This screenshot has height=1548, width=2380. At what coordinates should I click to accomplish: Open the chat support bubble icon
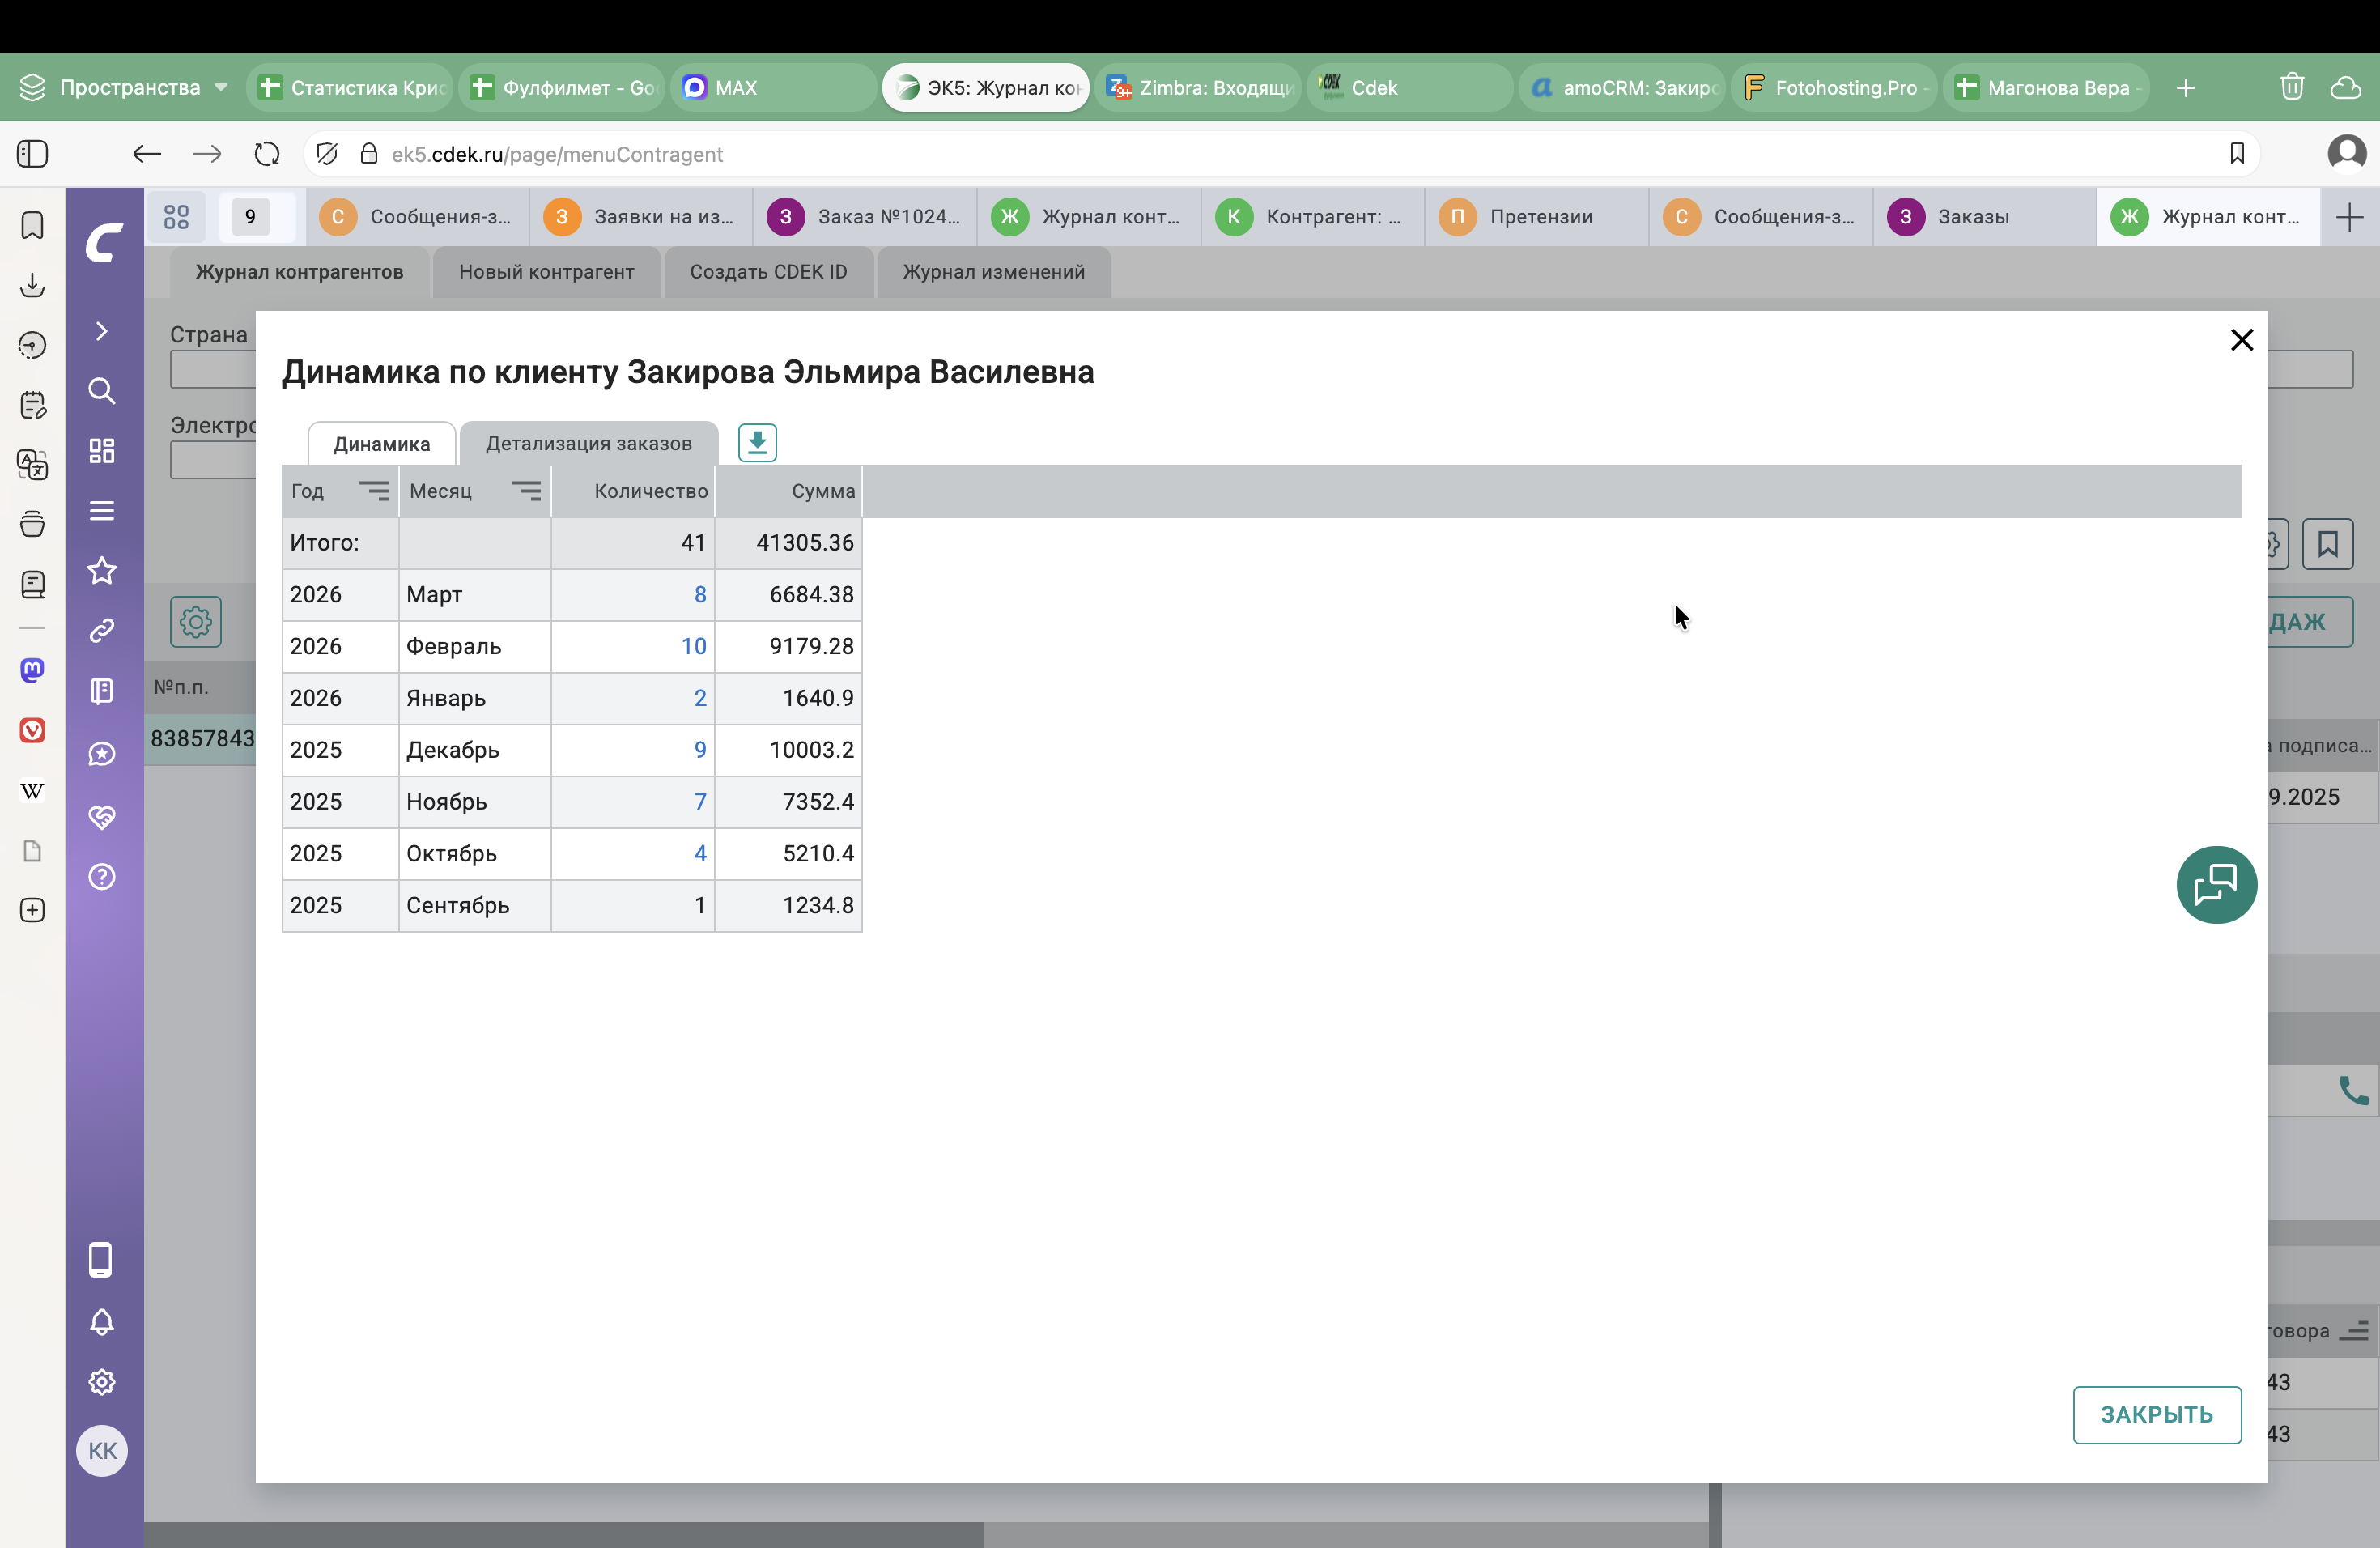tap(2216, 885)
